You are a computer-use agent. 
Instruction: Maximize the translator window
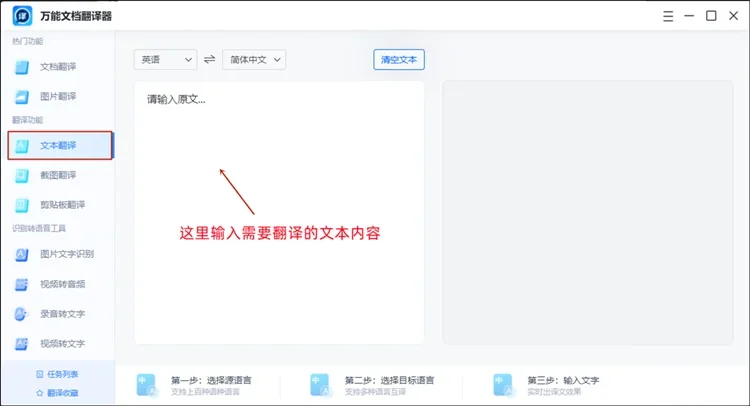pyautogui.click(x=711, y=16)
